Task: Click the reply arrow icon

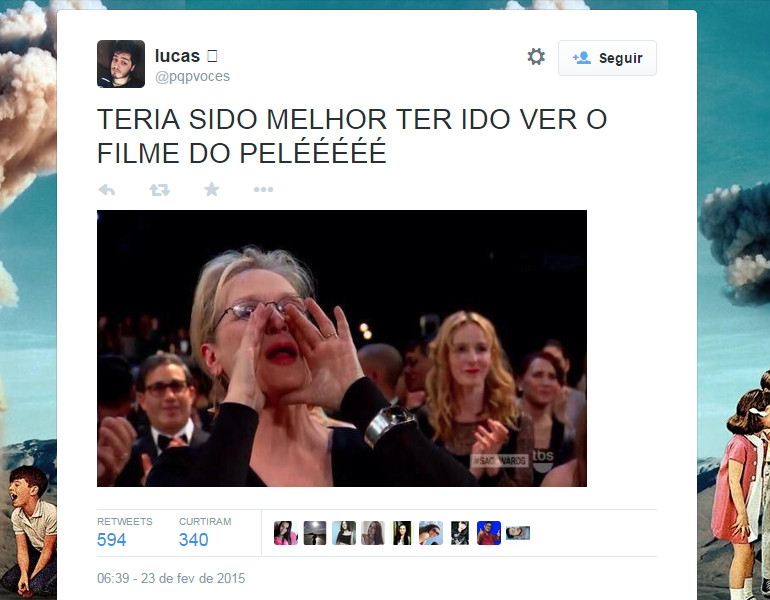Action: pyautogui.click(x=107, y=190)
